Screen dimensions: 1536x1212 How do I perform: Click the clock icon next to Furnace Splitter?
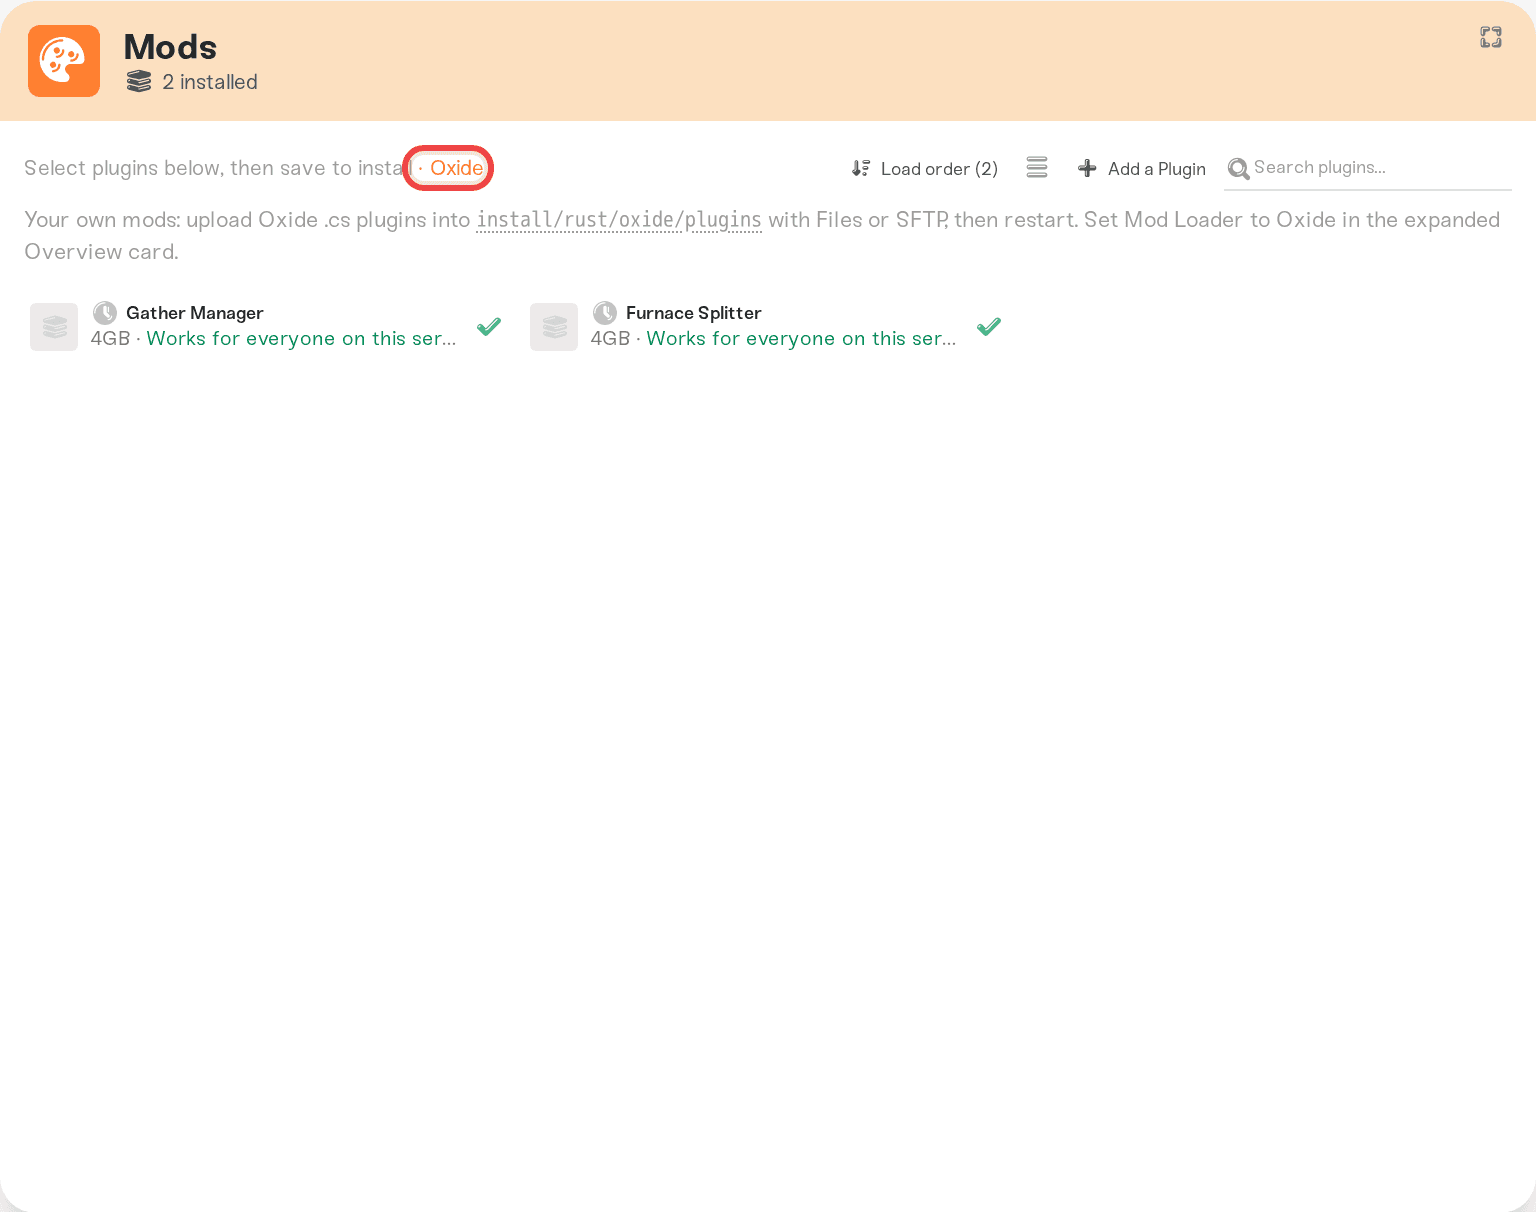pos(605,313)
